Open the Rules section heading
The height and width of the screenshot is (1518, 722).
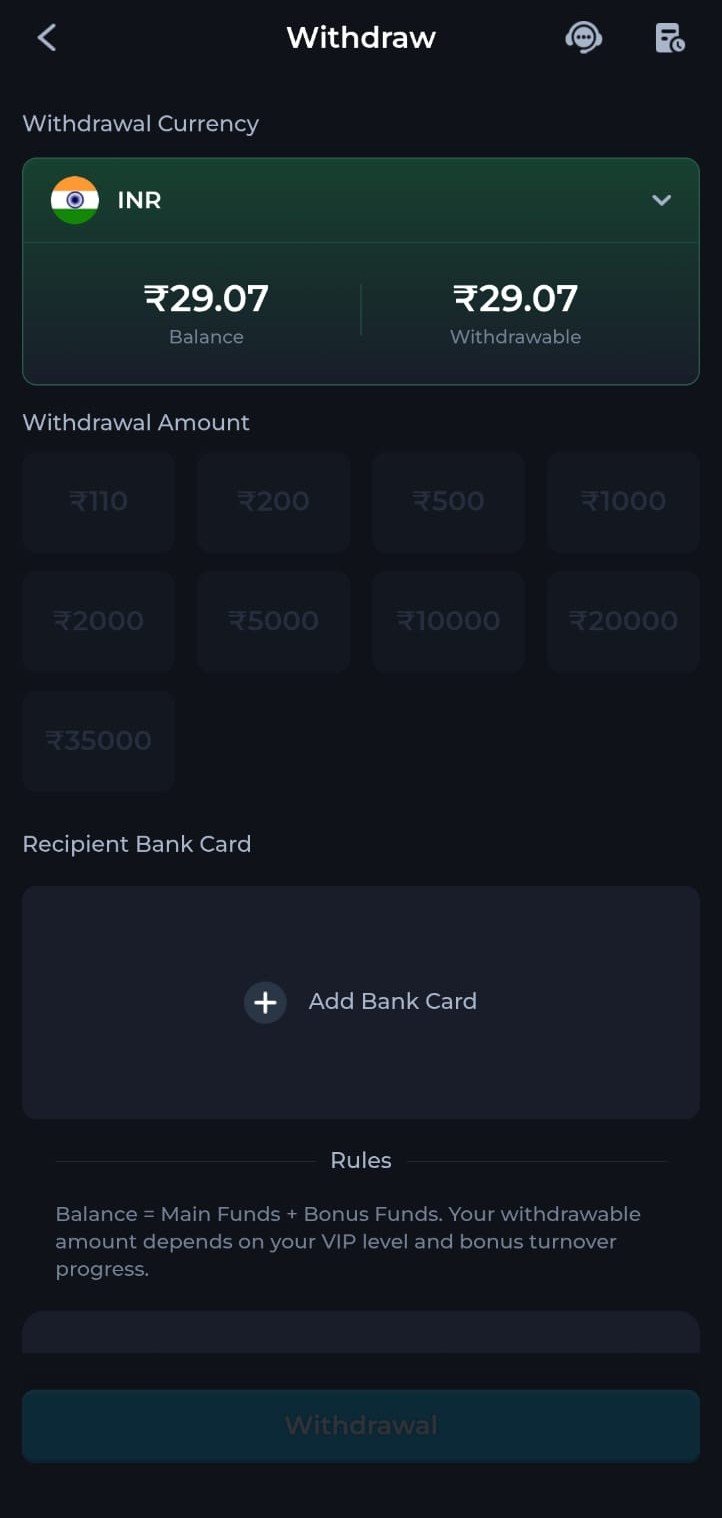(x=360, y=1160)
